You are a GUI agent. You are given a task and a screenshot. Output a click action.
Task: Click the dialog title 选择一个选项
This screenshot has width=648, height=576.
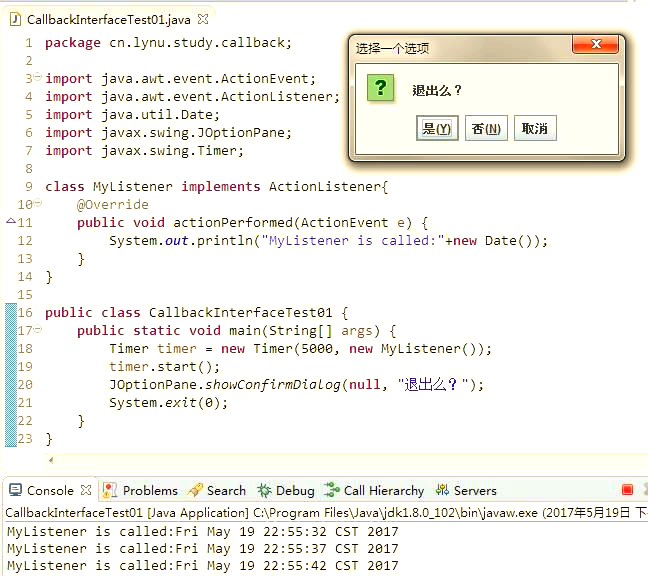(x=392, y=48)
